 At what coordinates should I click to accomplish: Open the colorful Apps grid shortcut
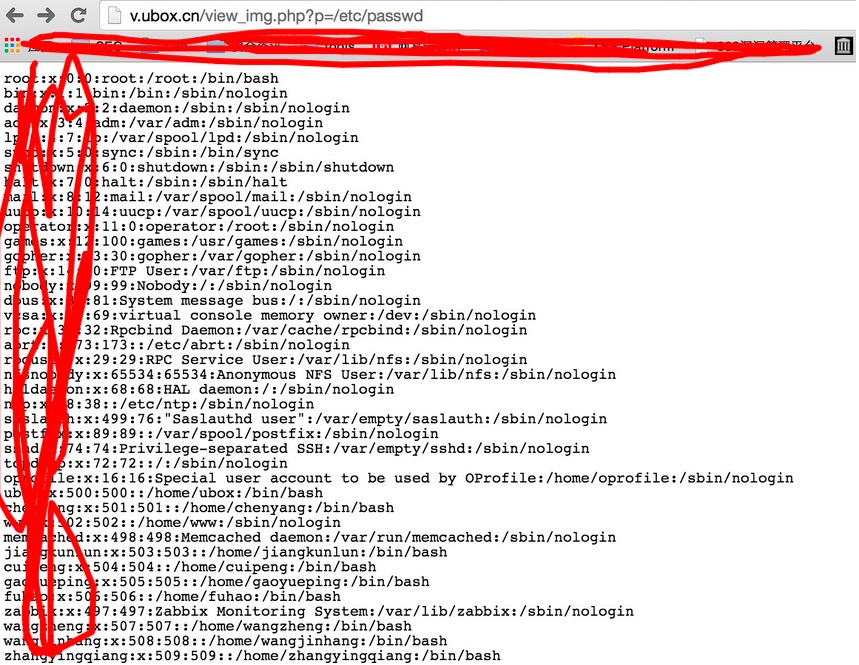pos(12,45)
